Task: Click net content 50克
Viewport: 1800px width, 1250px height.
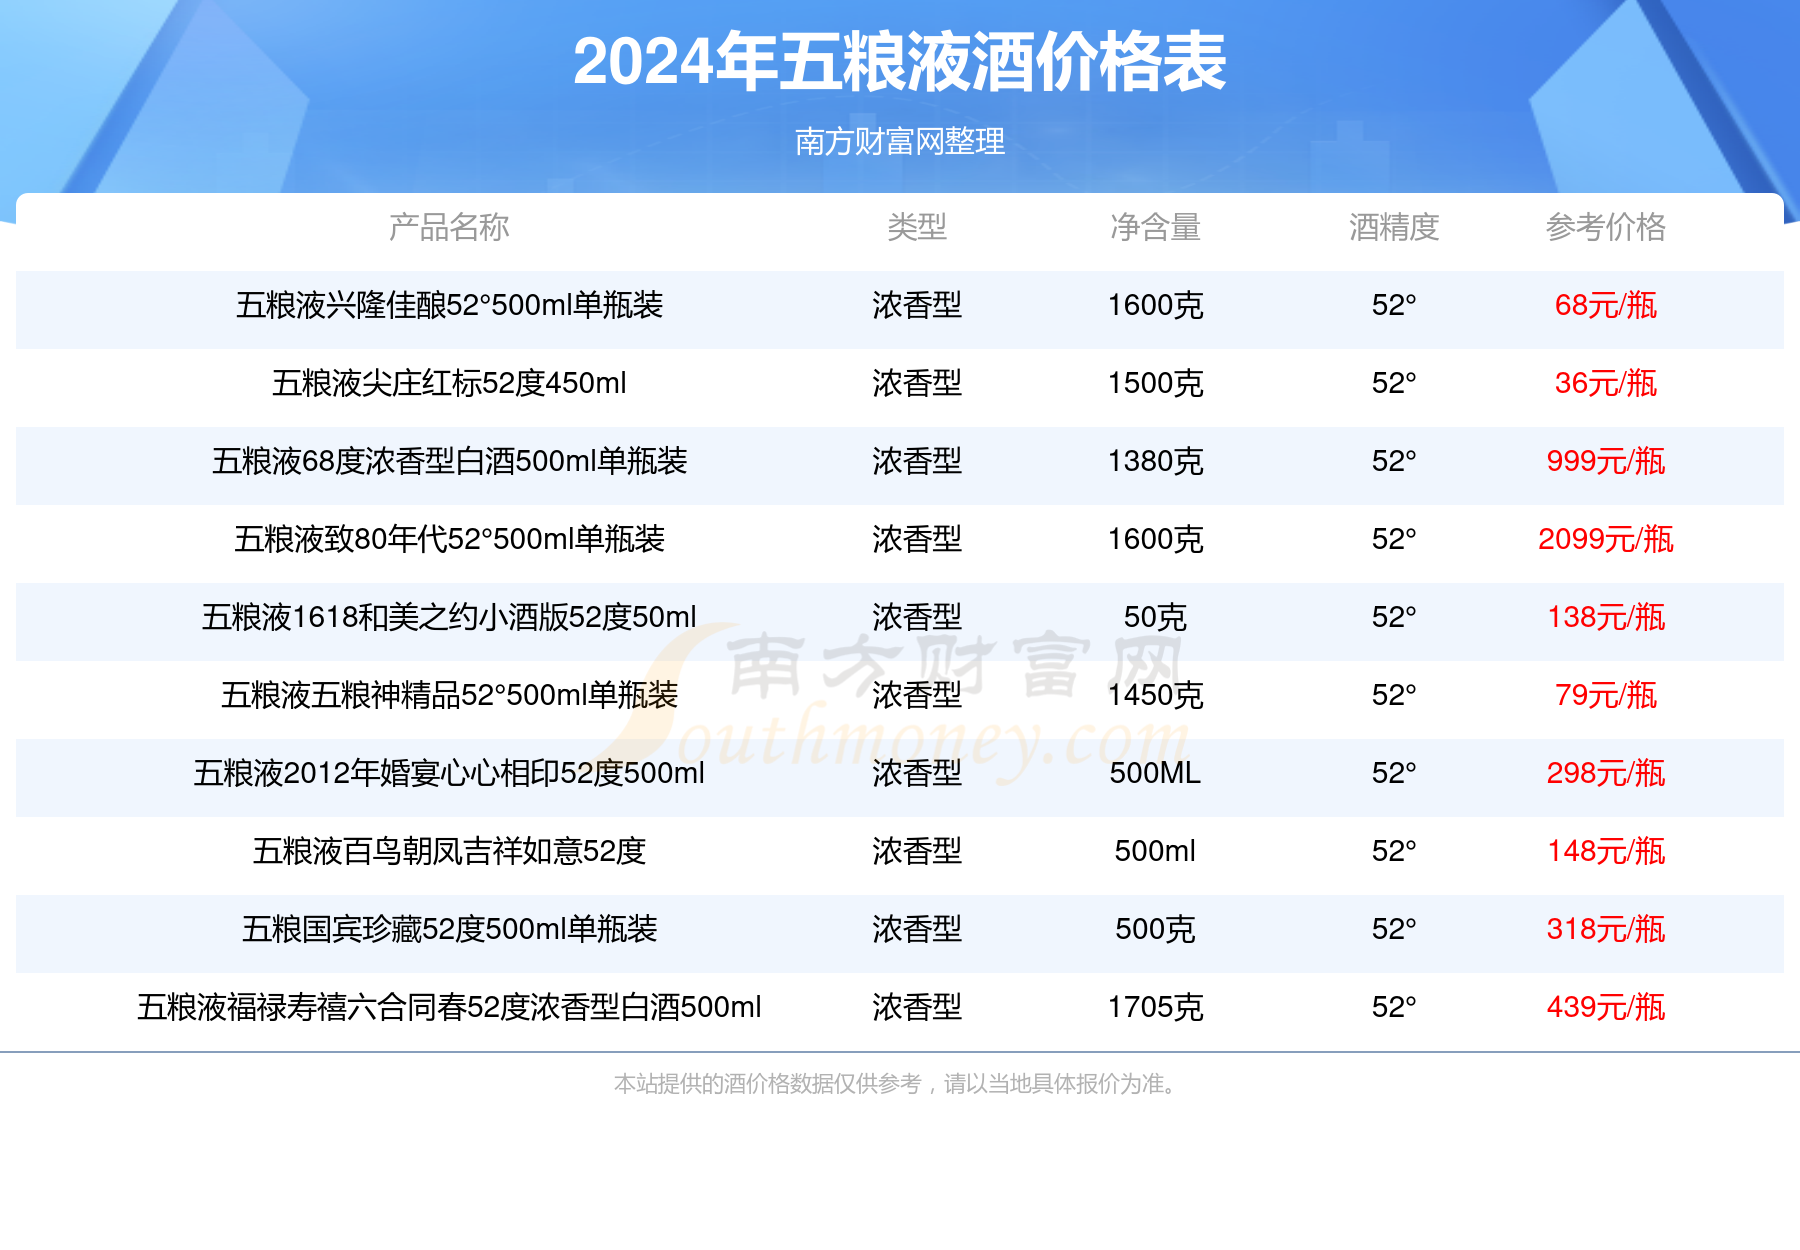Action: 1155,617
